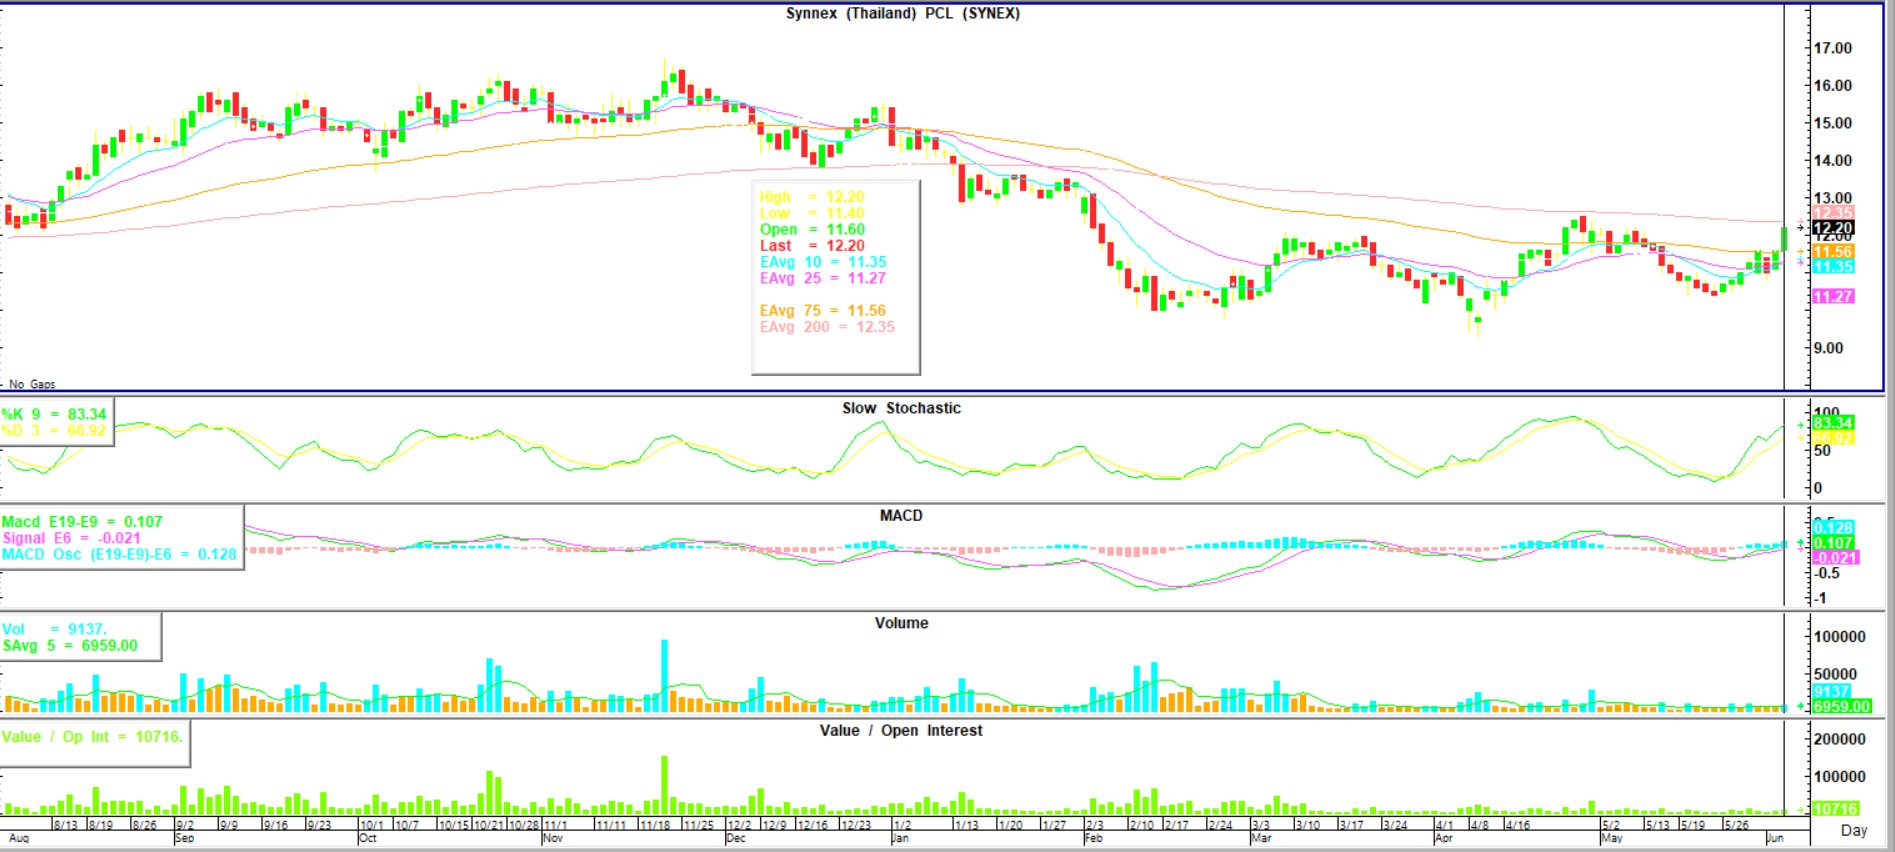The image size is (1895, 852).
Task: Click the EAvg 10 = 11.35 legend entry
Action: (x=822, y=262)
